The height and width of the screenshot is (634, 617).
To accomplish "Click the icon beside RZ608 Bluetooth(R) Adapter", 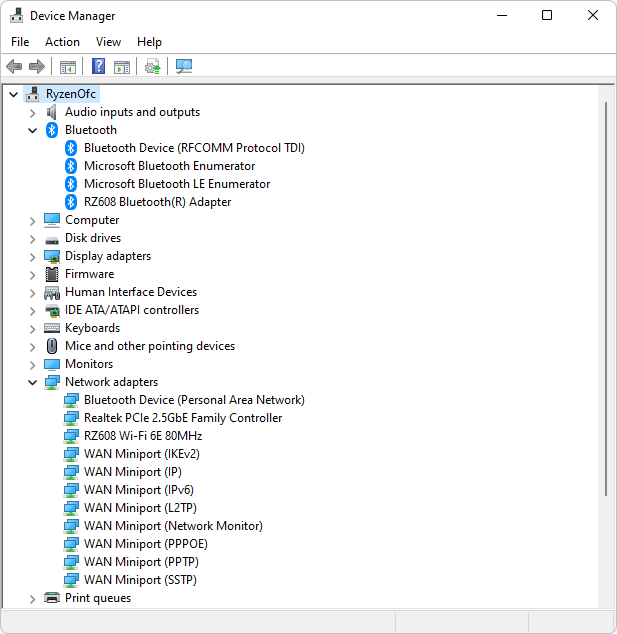I will tap(71, 202).
